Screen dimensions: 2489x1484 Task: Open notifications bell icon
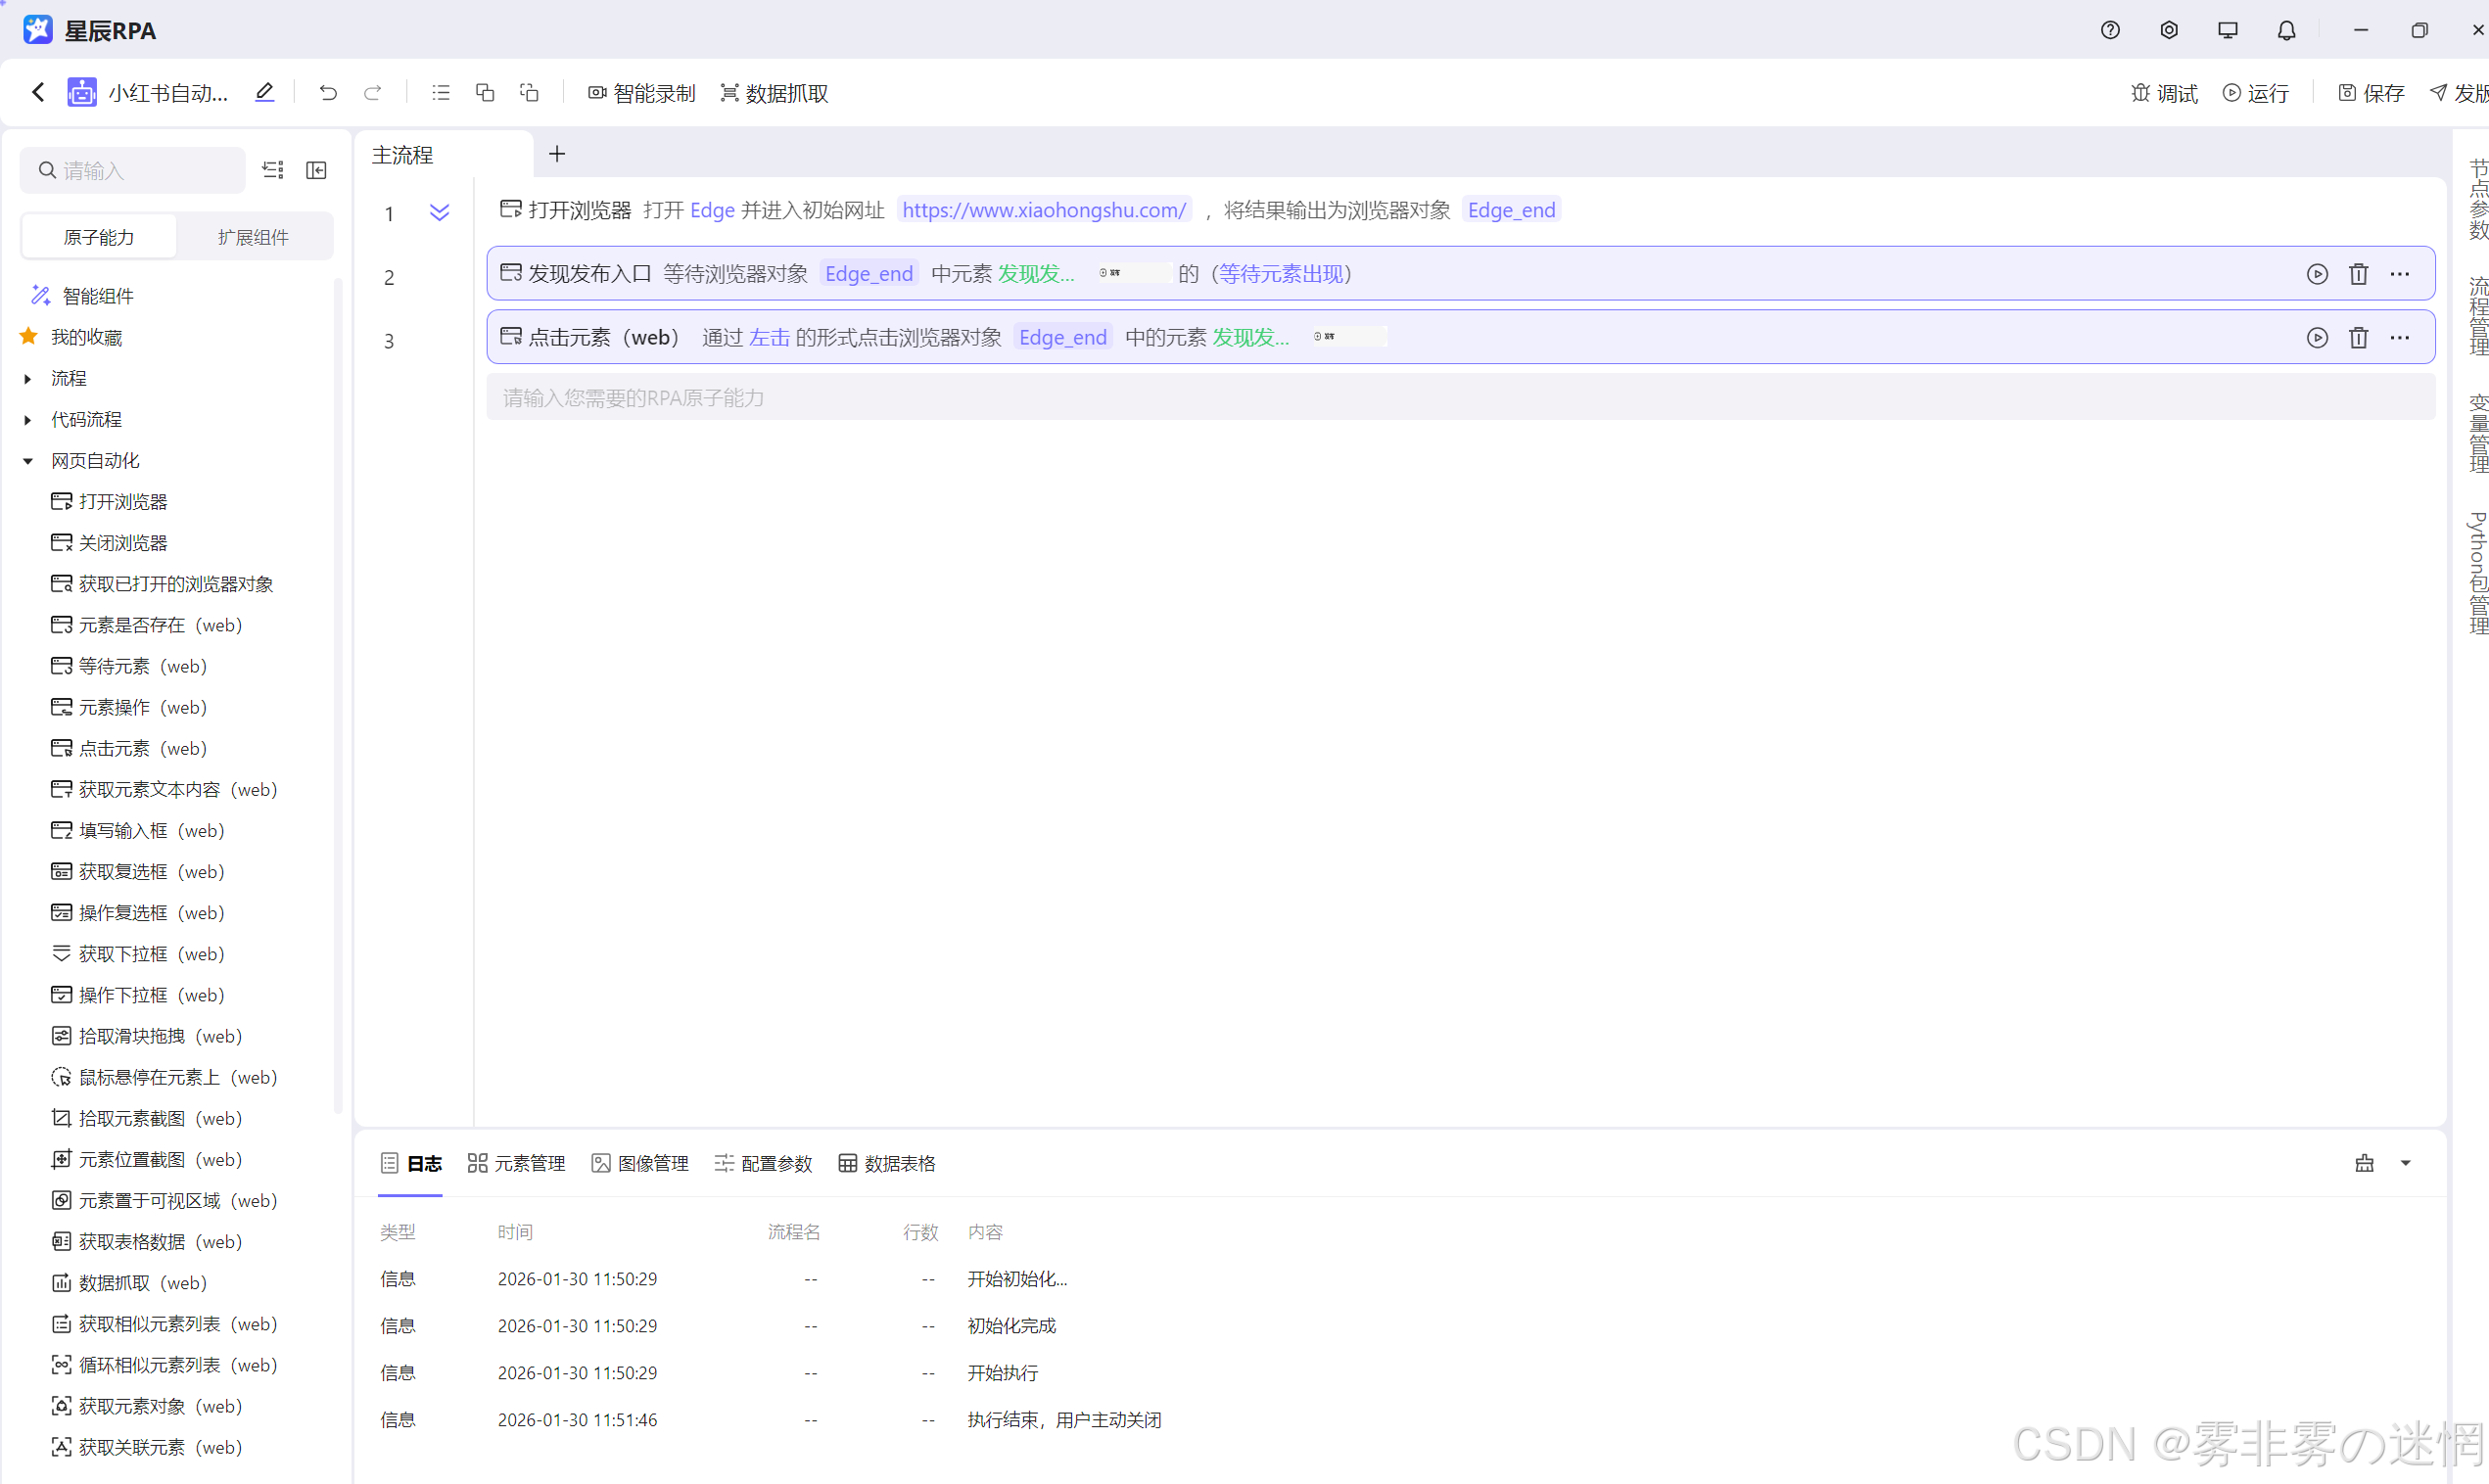pyautogui.click(x=2286, y=30)
